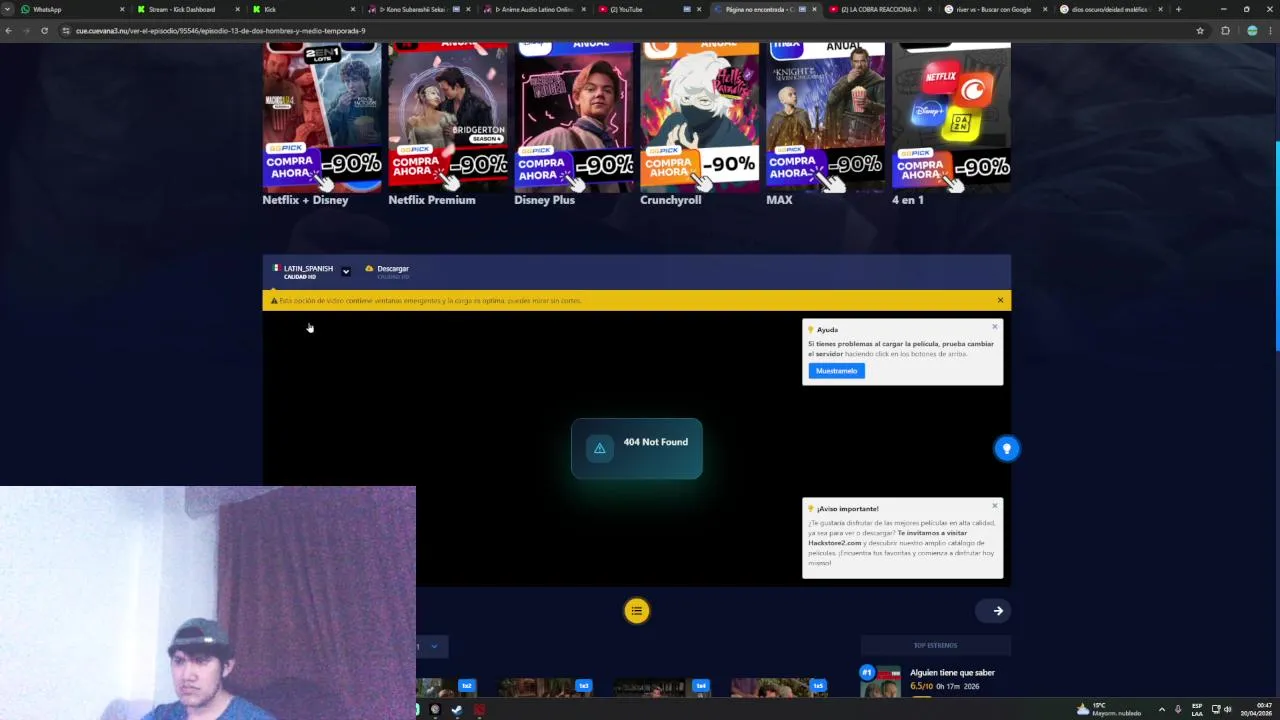This screenshot has width=1280, height=720.
Task: Switch to Stream - Kick Dashboard tab
Action: [x=188, y=9]
